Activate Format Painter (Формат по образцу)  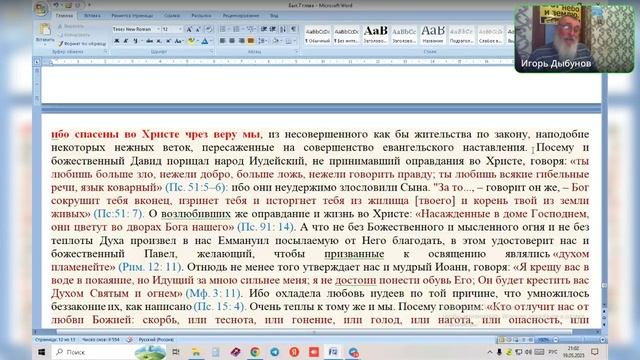pyautogui.click(x=82, y=43)
